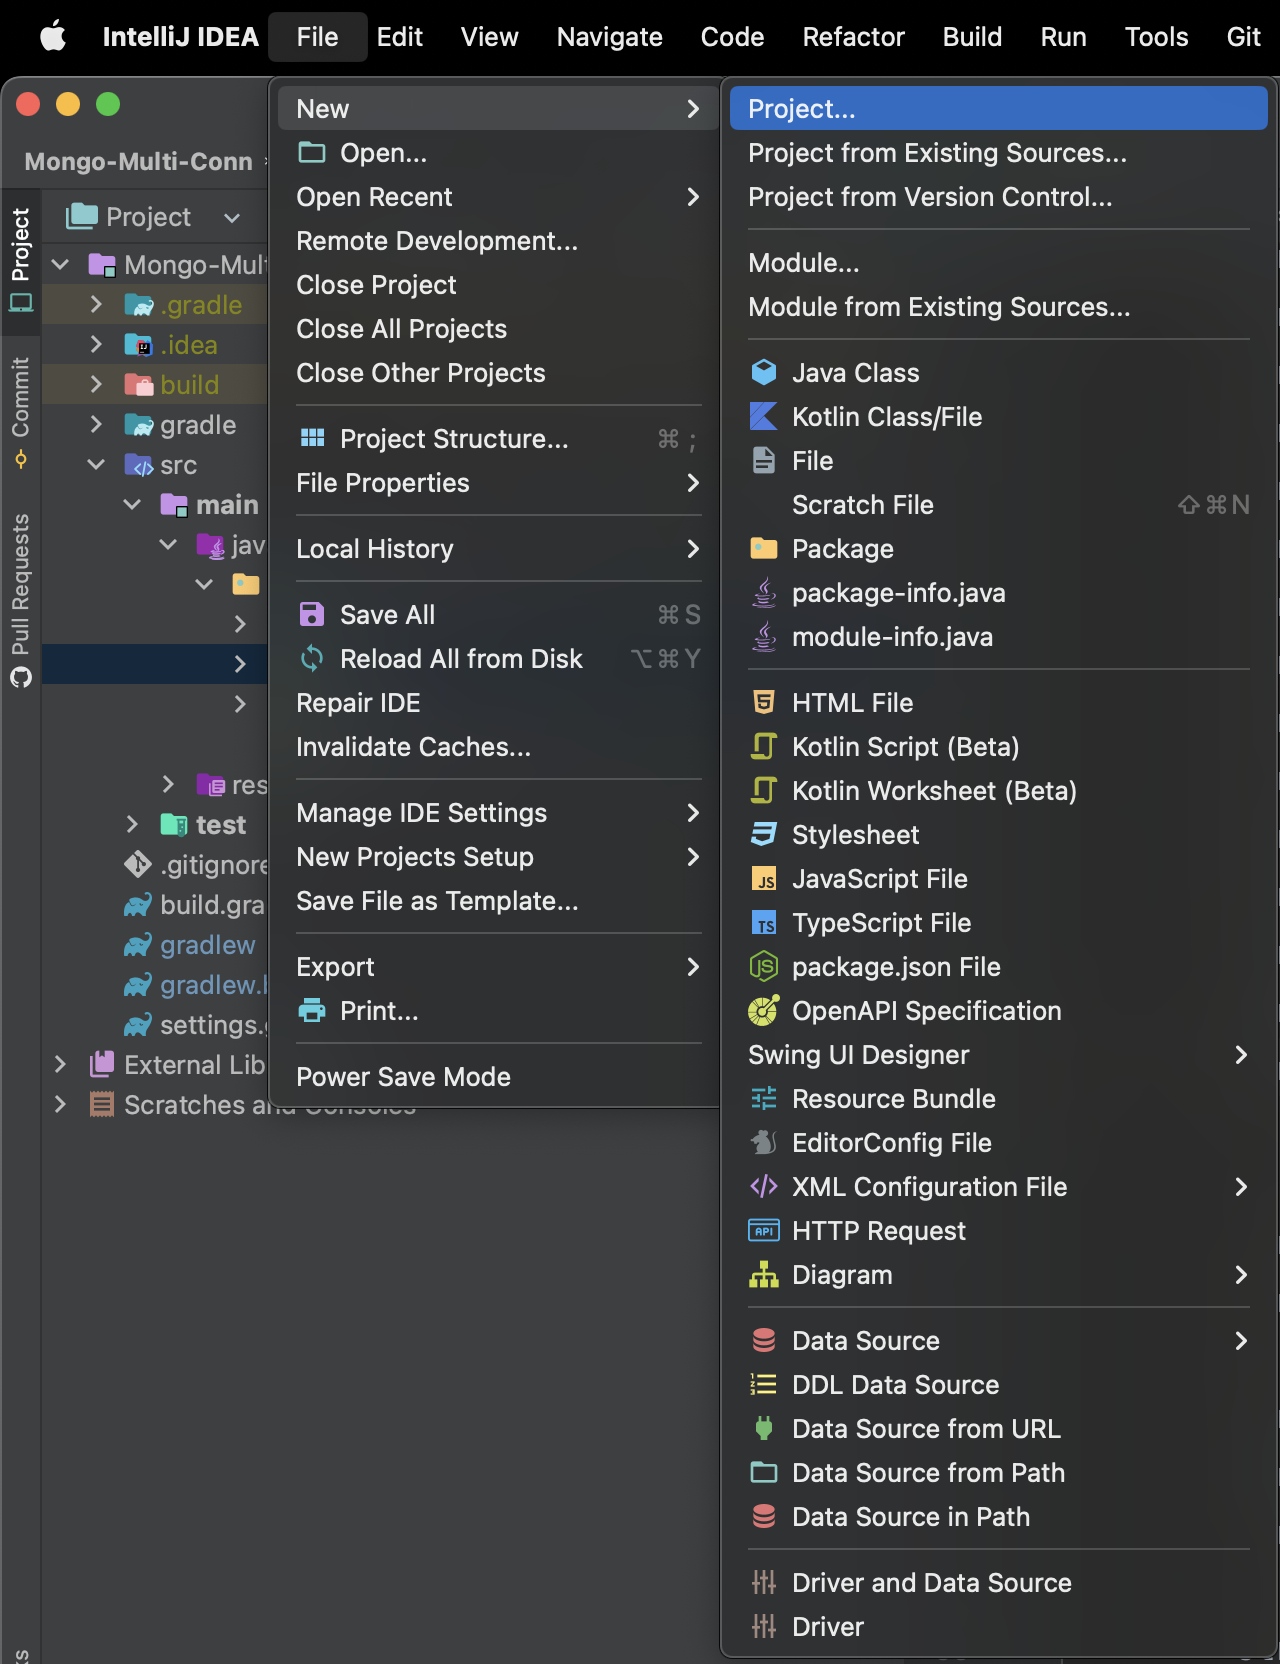
Task: Open the Apple menu
Action: (x=52, y=37)
